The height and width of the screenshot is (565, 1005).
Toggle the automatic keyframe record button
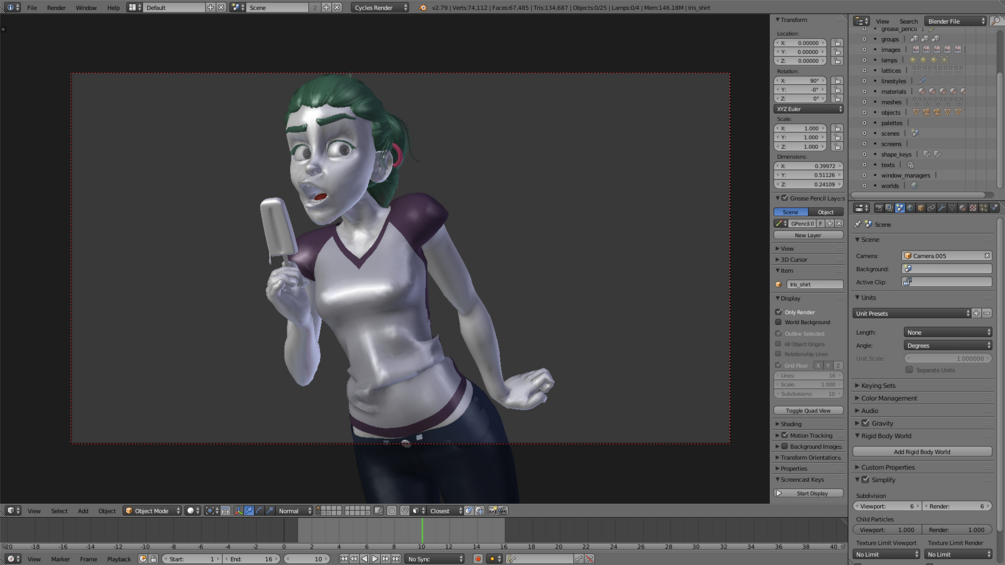tap(478, 559)
